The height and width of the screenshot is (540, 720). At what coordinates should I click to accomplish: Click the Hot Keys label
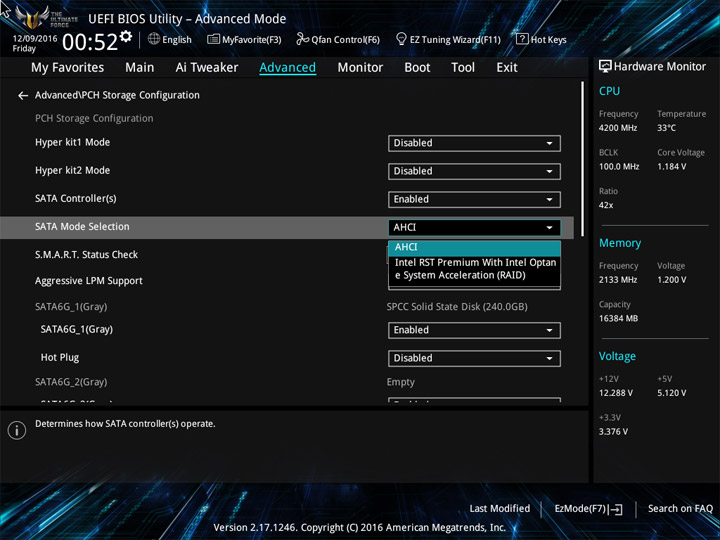[x=549, y=40]
